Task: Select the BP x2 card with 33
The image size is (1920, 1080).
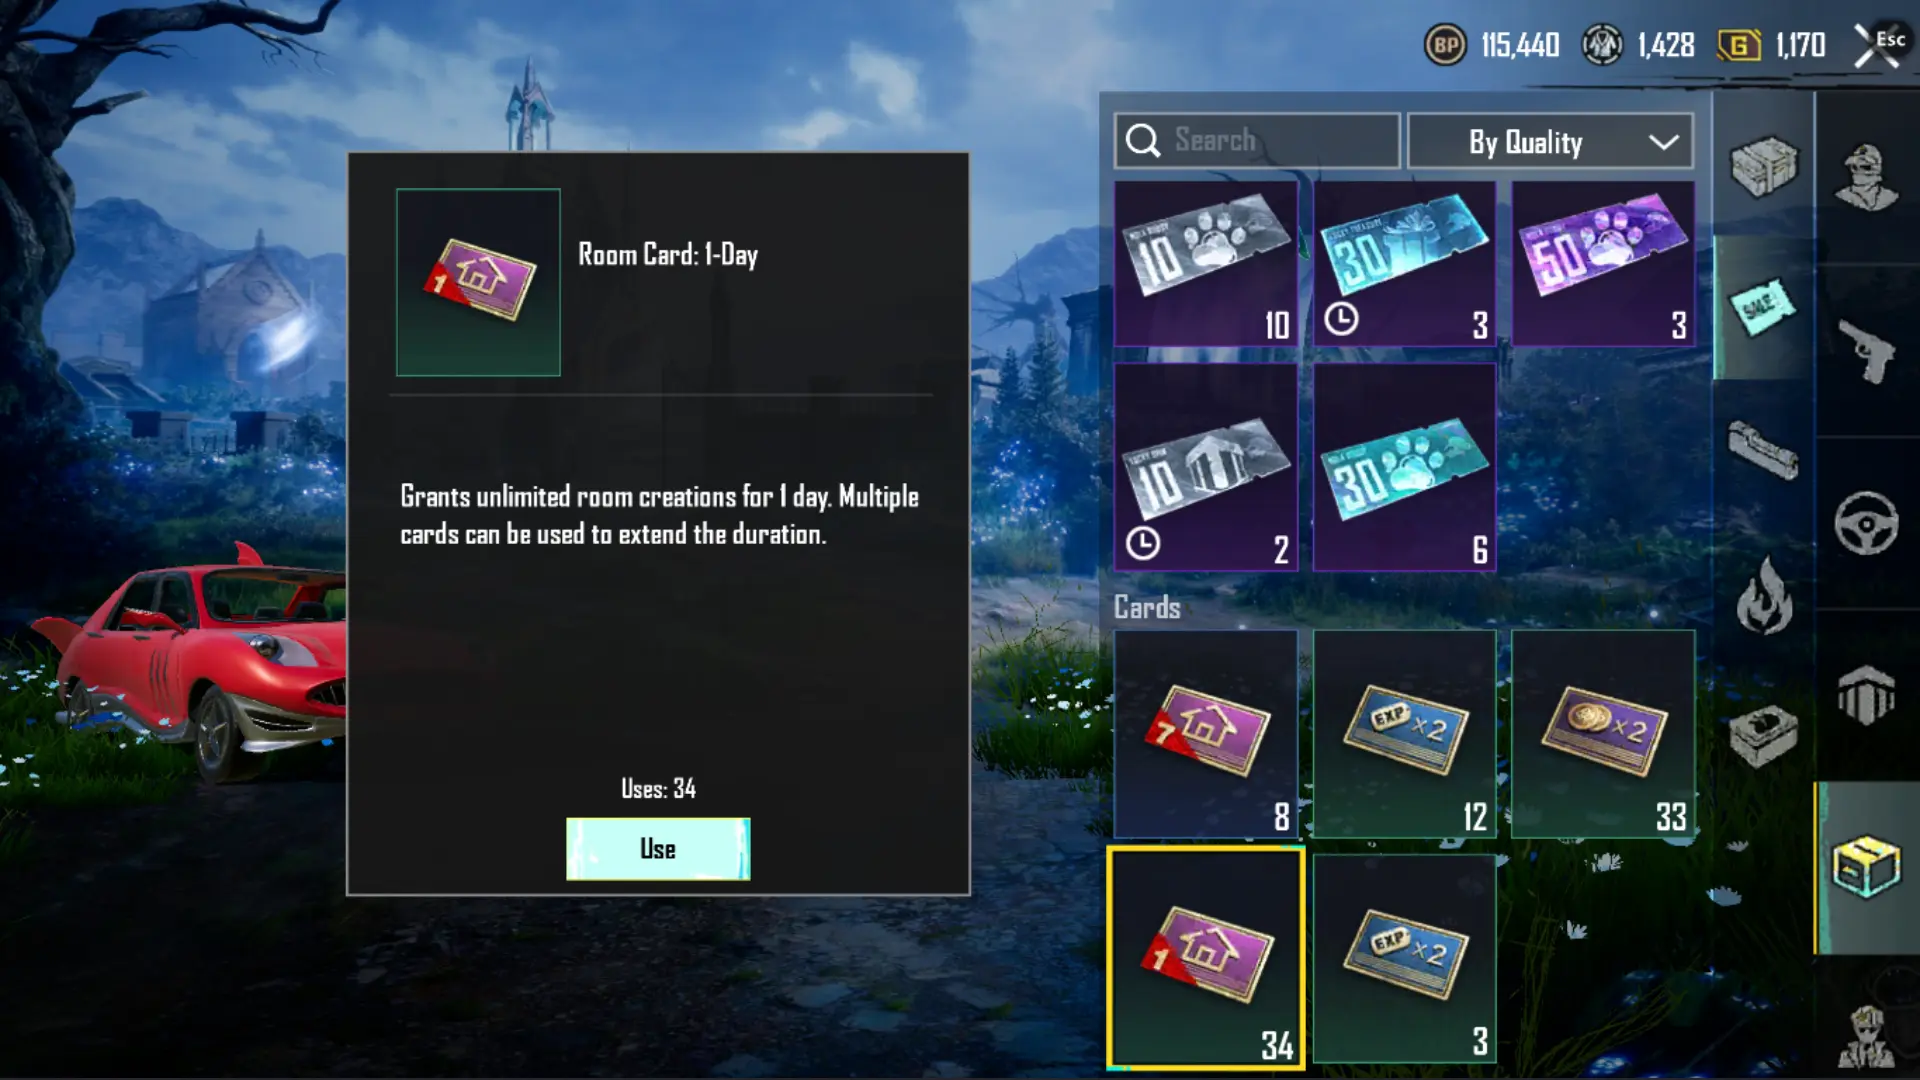Action: [1603, 734]
